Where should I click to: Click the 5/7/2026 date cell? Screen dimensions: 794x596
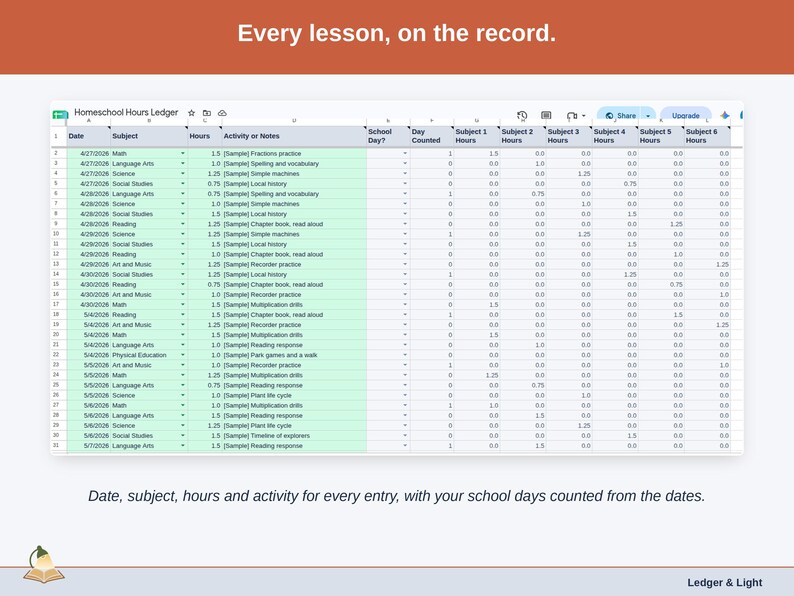(89, 446)
